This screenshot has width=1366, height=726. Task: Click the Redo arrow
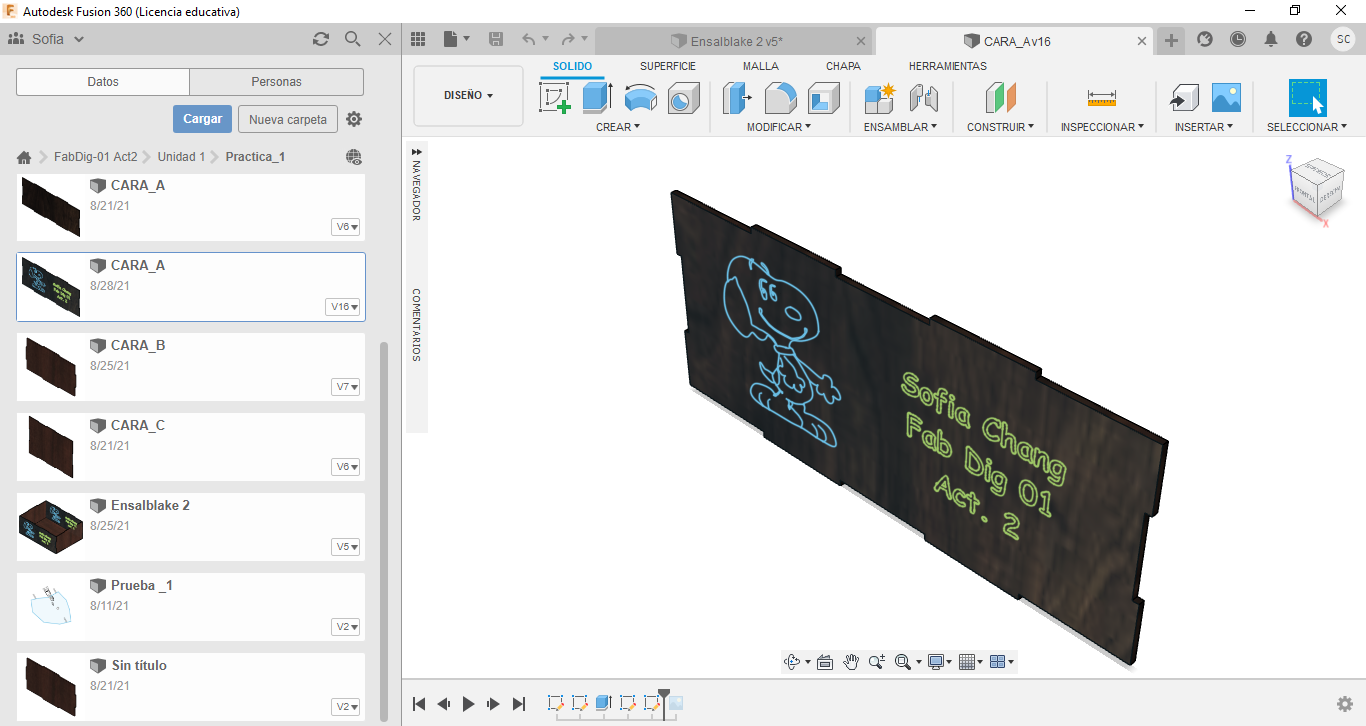(x=568, y=39)
